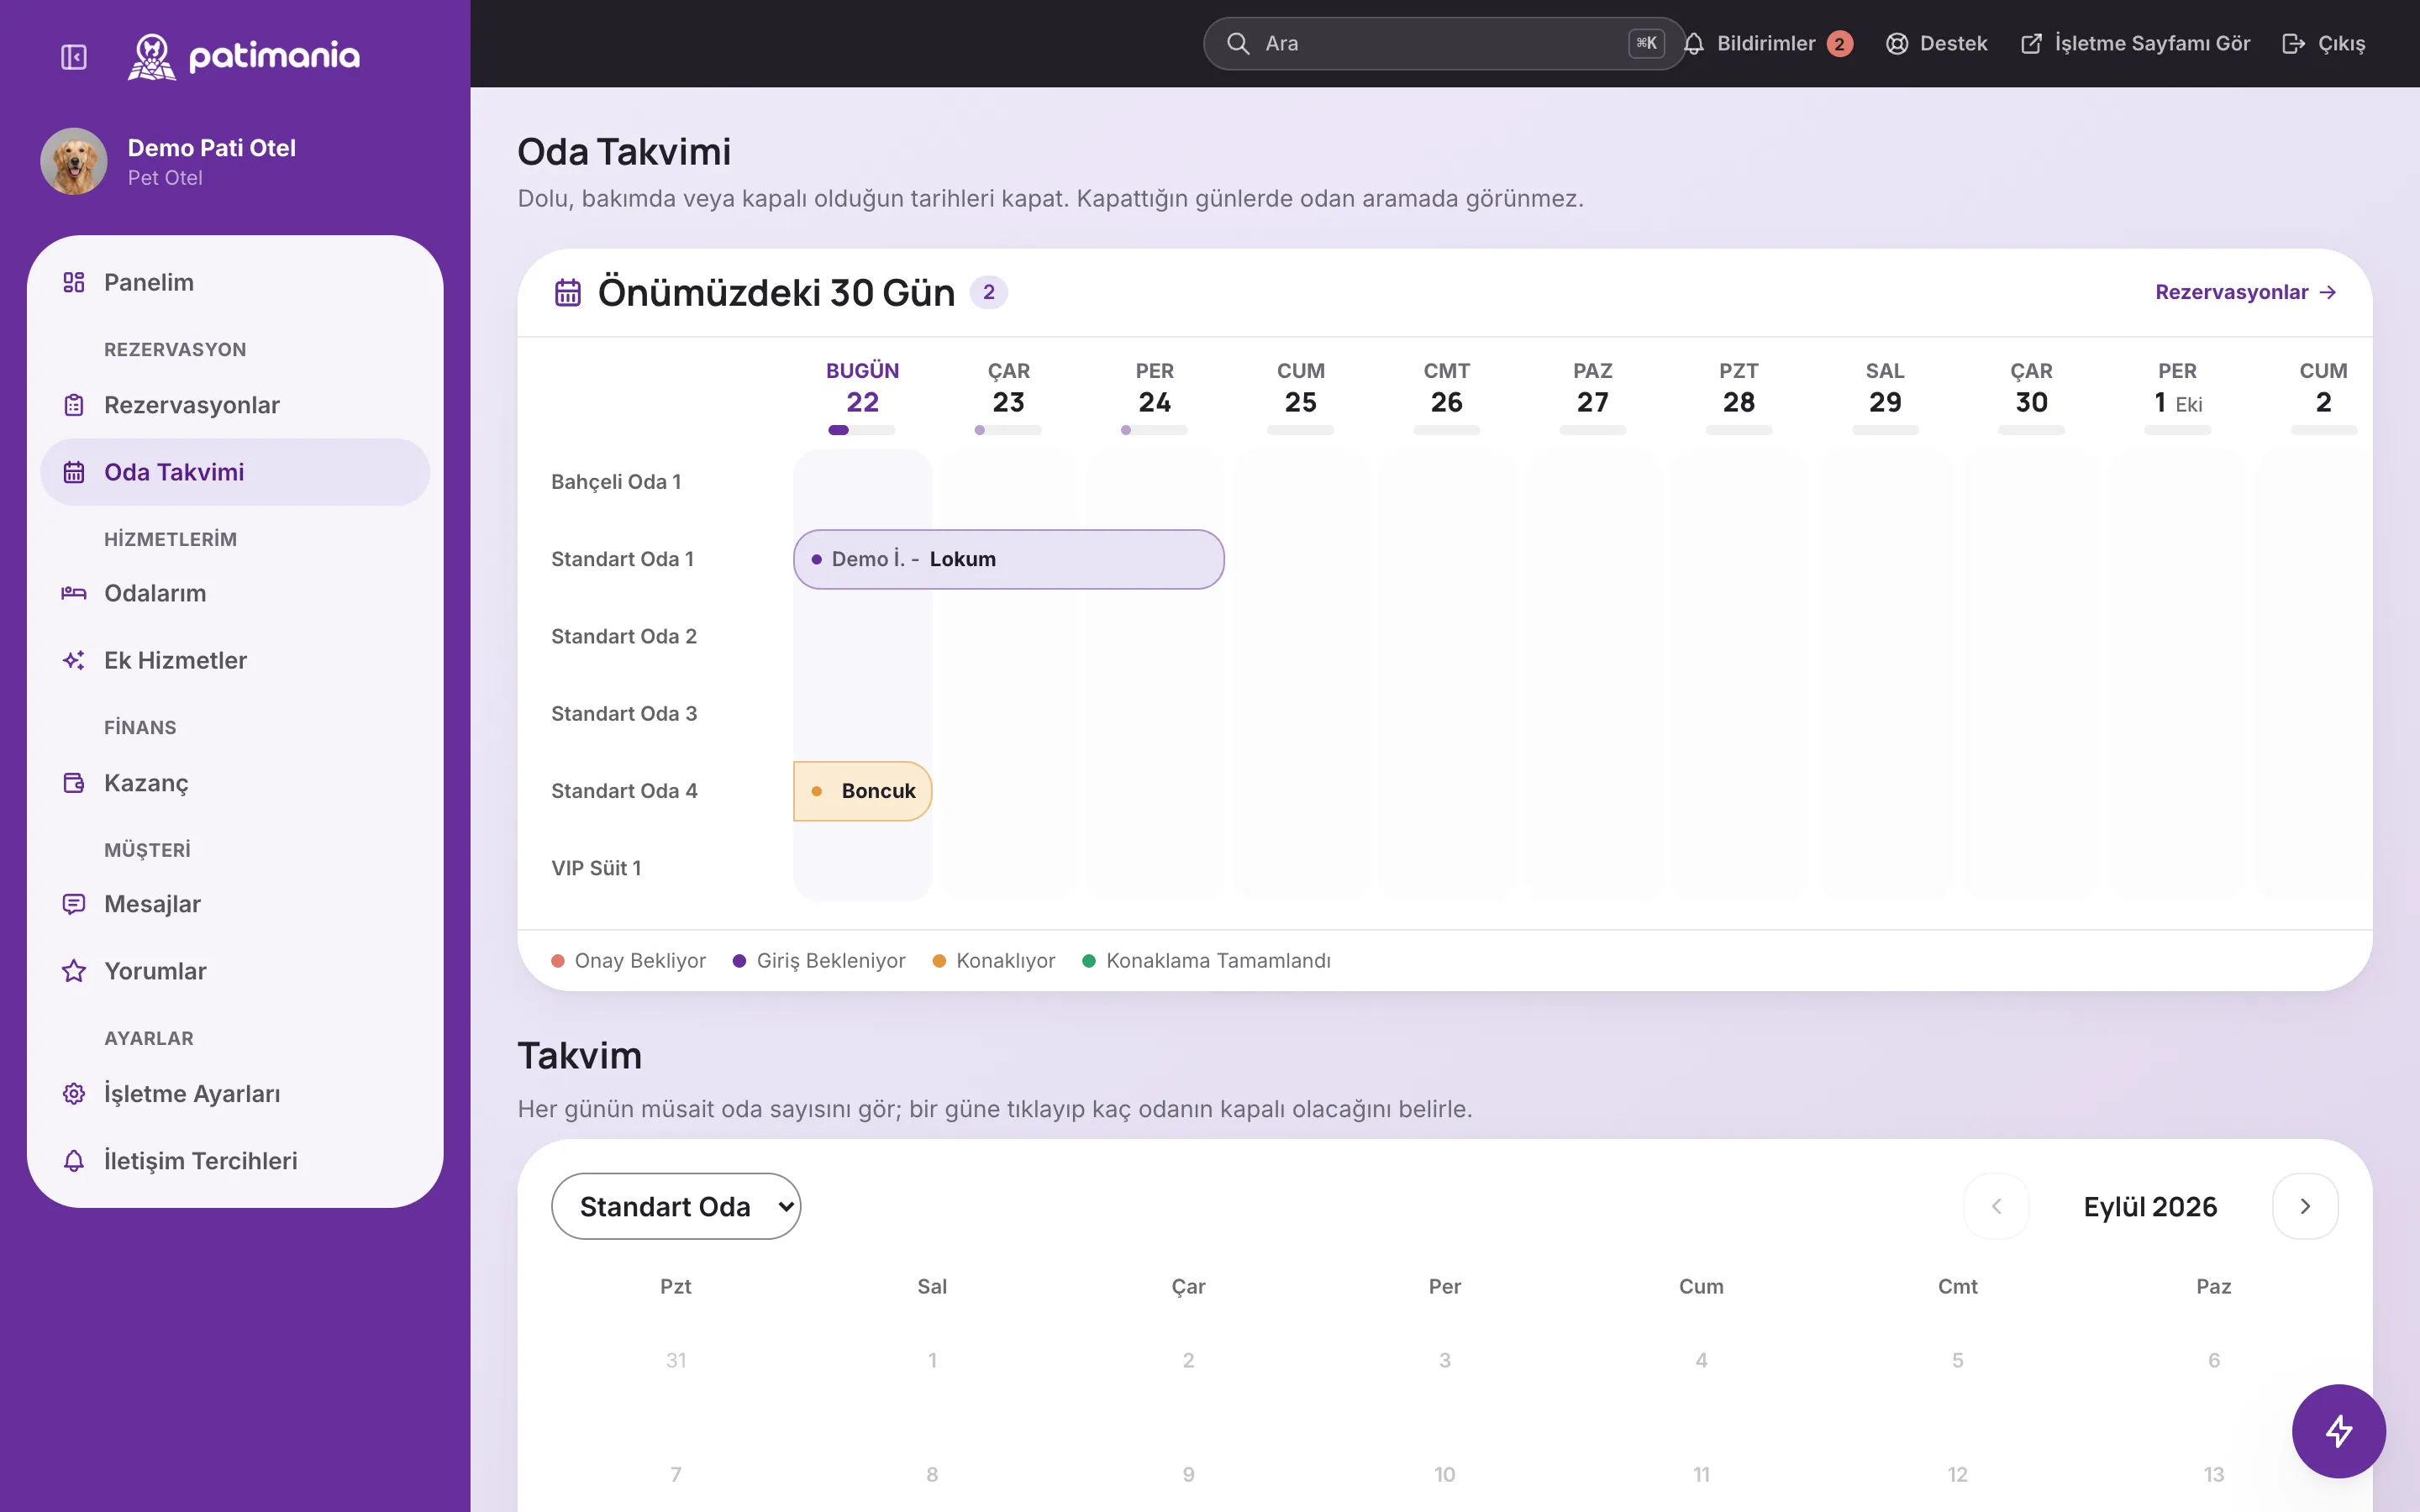Click the Ek Hizmetler sparkle icon
Image resolution: width=2420 pixels, height=1512 pixels.
click(x=74, y=660)
